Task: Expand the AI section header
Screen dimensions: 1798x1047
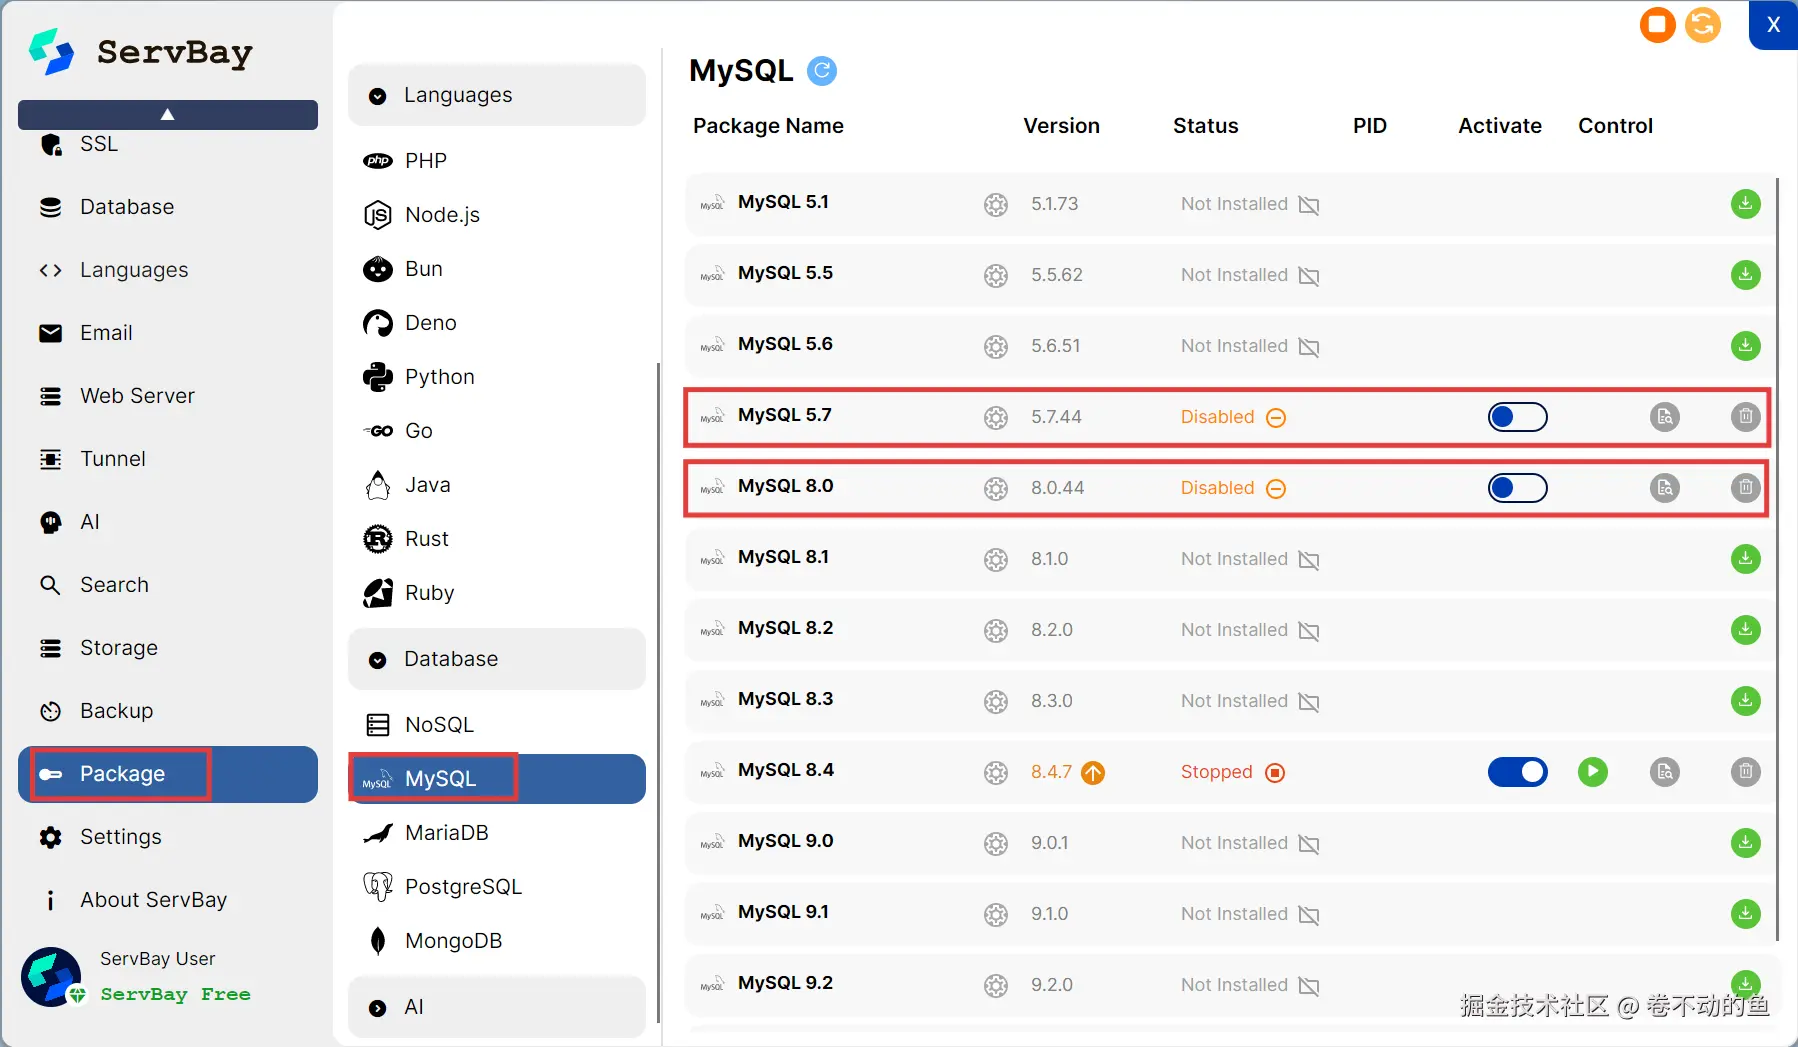Action: coord(496,1007)
